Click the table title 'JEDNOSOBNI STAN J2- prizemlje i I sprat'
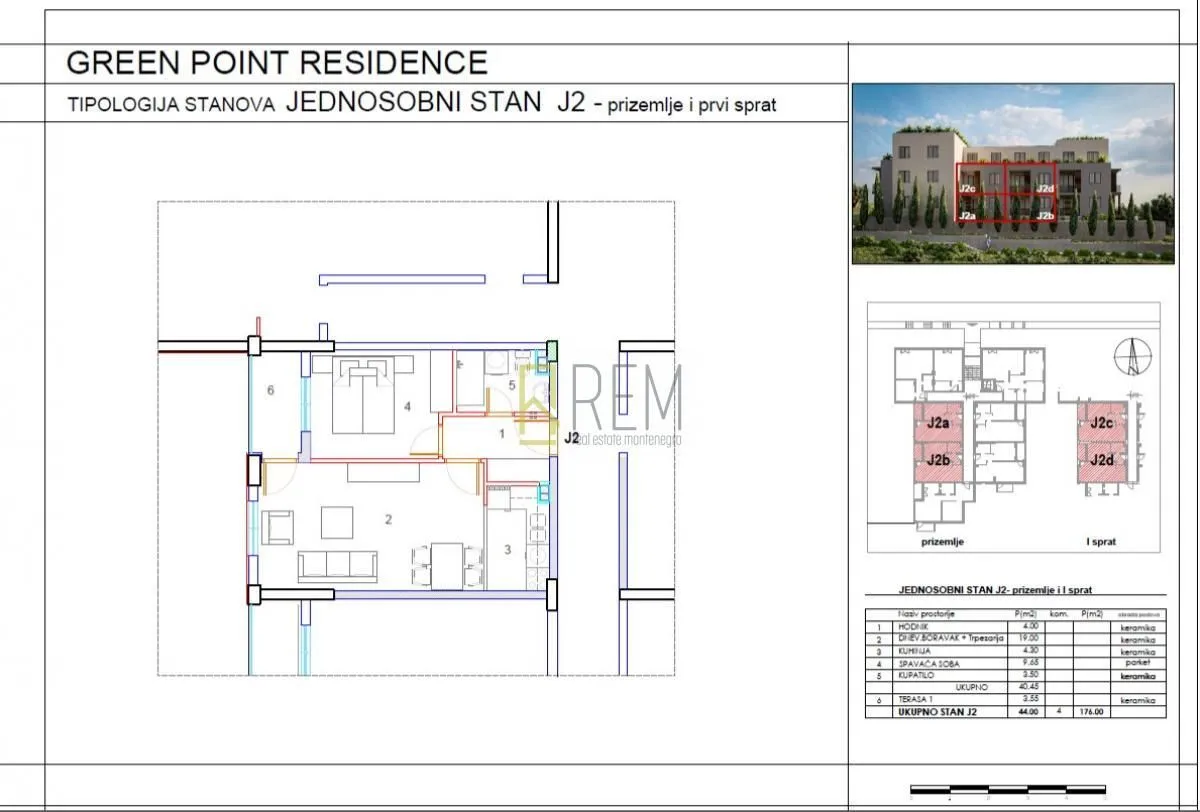 (995, 591)
